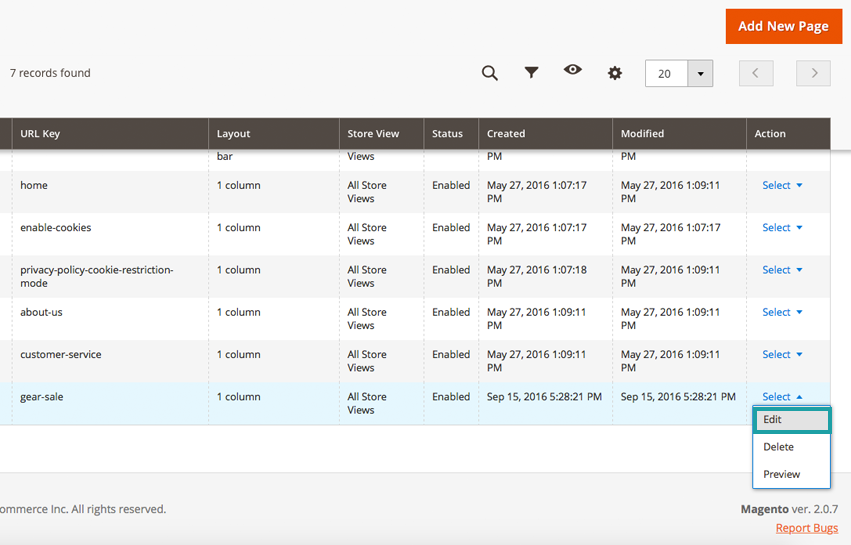
Task: Sort by the Created column header
Action: point(506,134)
